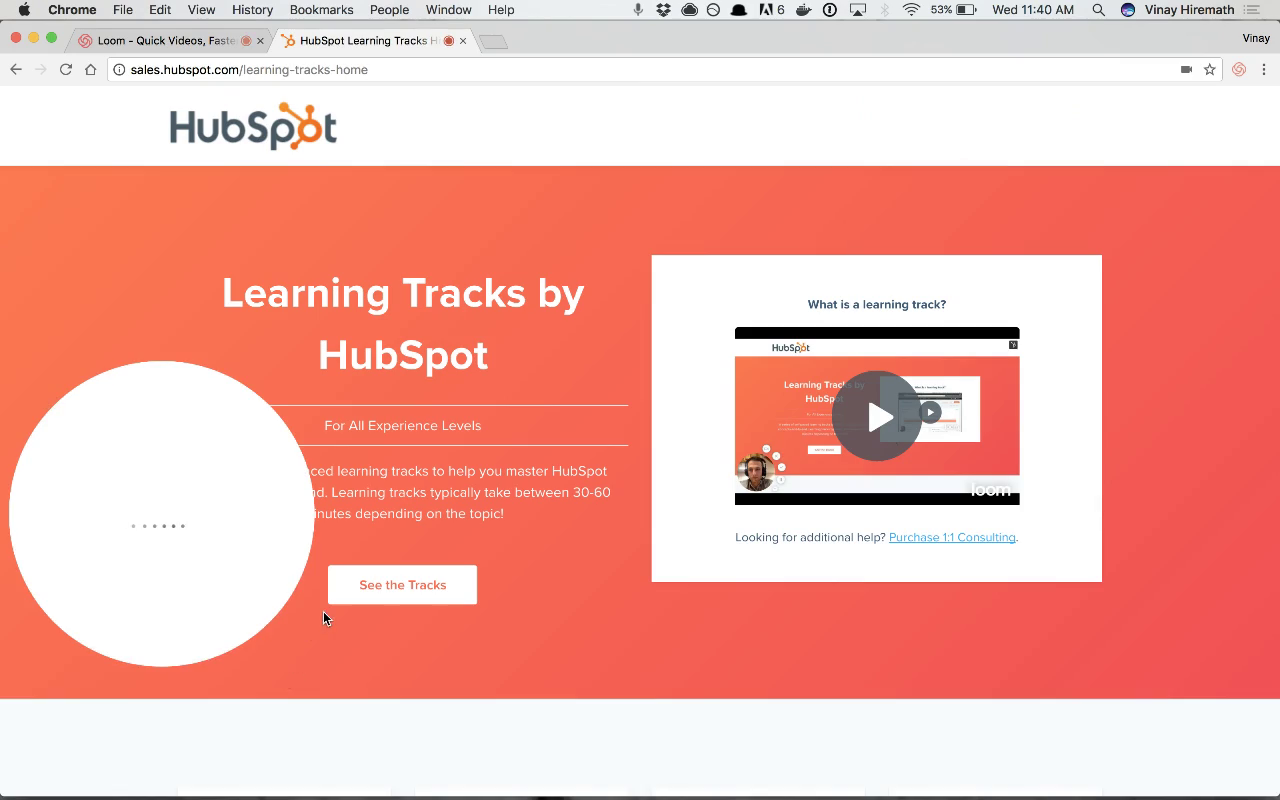Viewport: 1280px width, 800px height.
Task: Click the cloud icon in menu bar
Action: pyautogui.click(x=689, y=10)
